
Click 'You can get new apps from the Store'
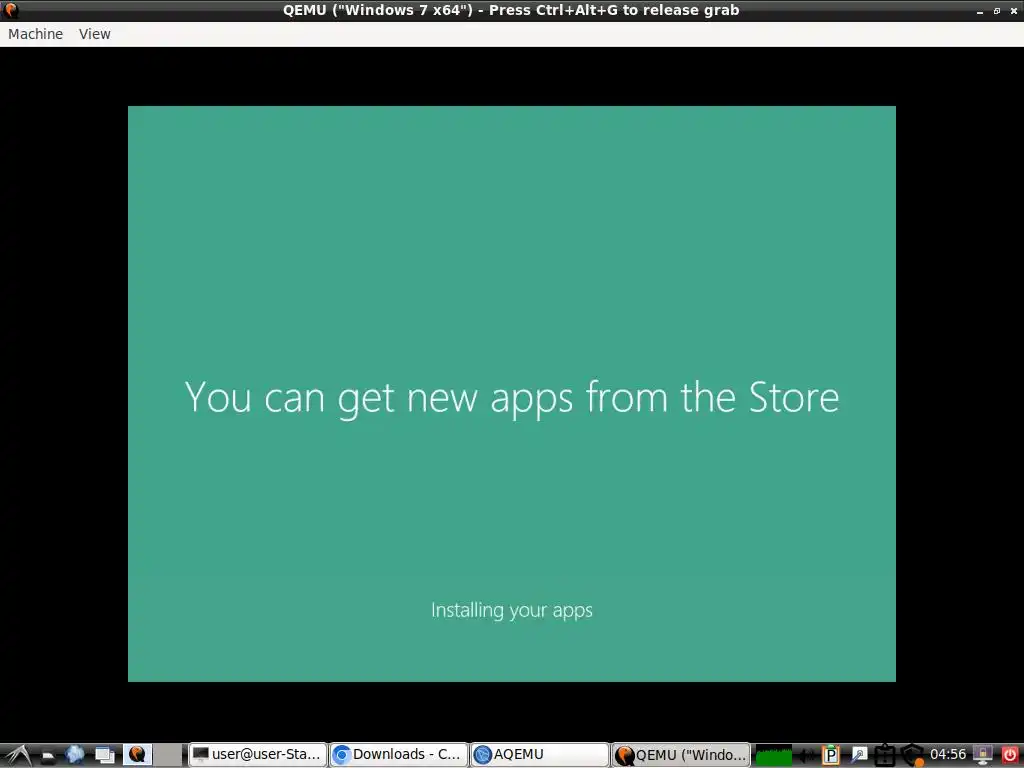(x=512, y=398)
